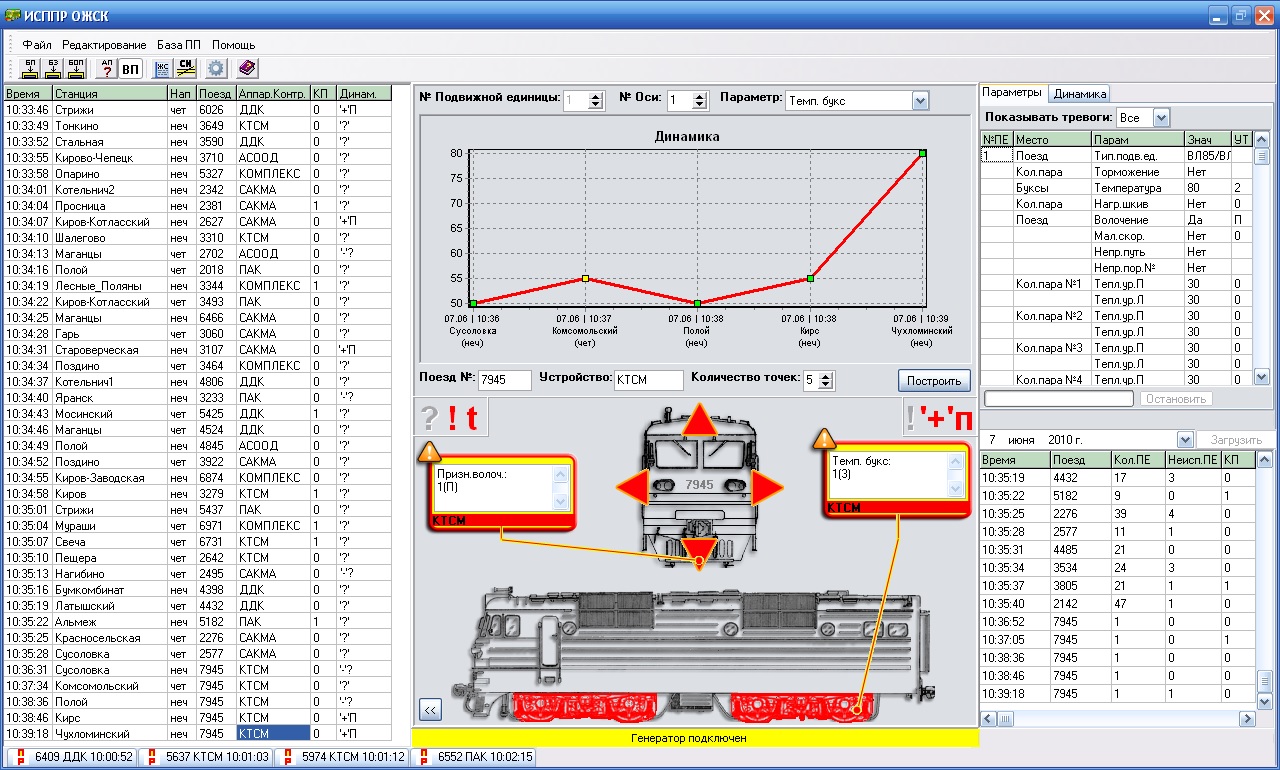This screenshot has width=1280, height=770.
Task: Click the ЖС journal toolbar icon
Action: 162,68
